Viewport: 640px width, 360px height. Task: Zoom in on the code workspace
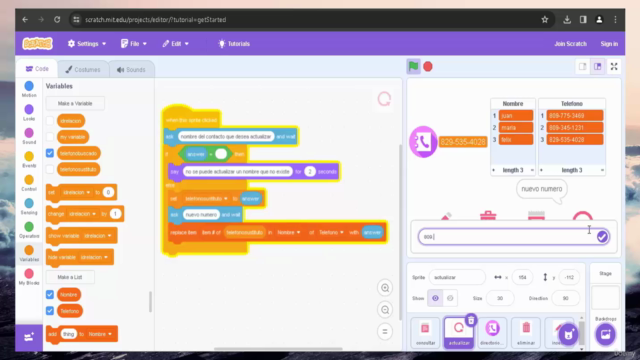point(385,288)
